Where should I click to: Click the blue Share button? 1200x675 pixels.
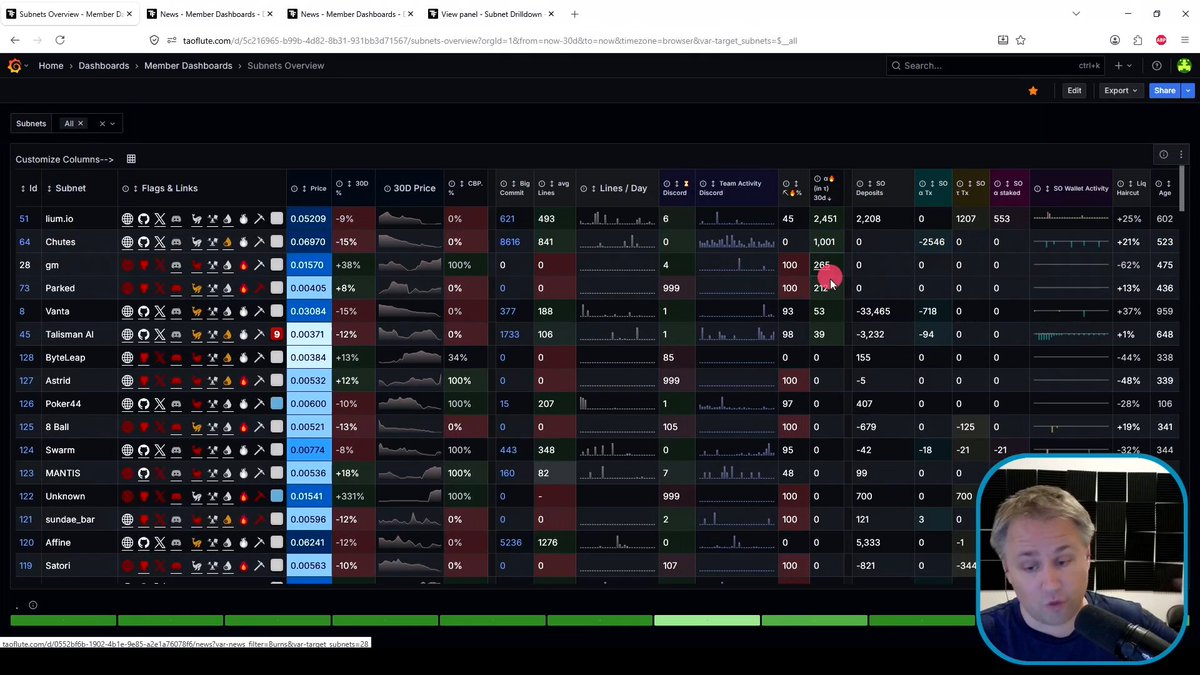(1165, 90)
